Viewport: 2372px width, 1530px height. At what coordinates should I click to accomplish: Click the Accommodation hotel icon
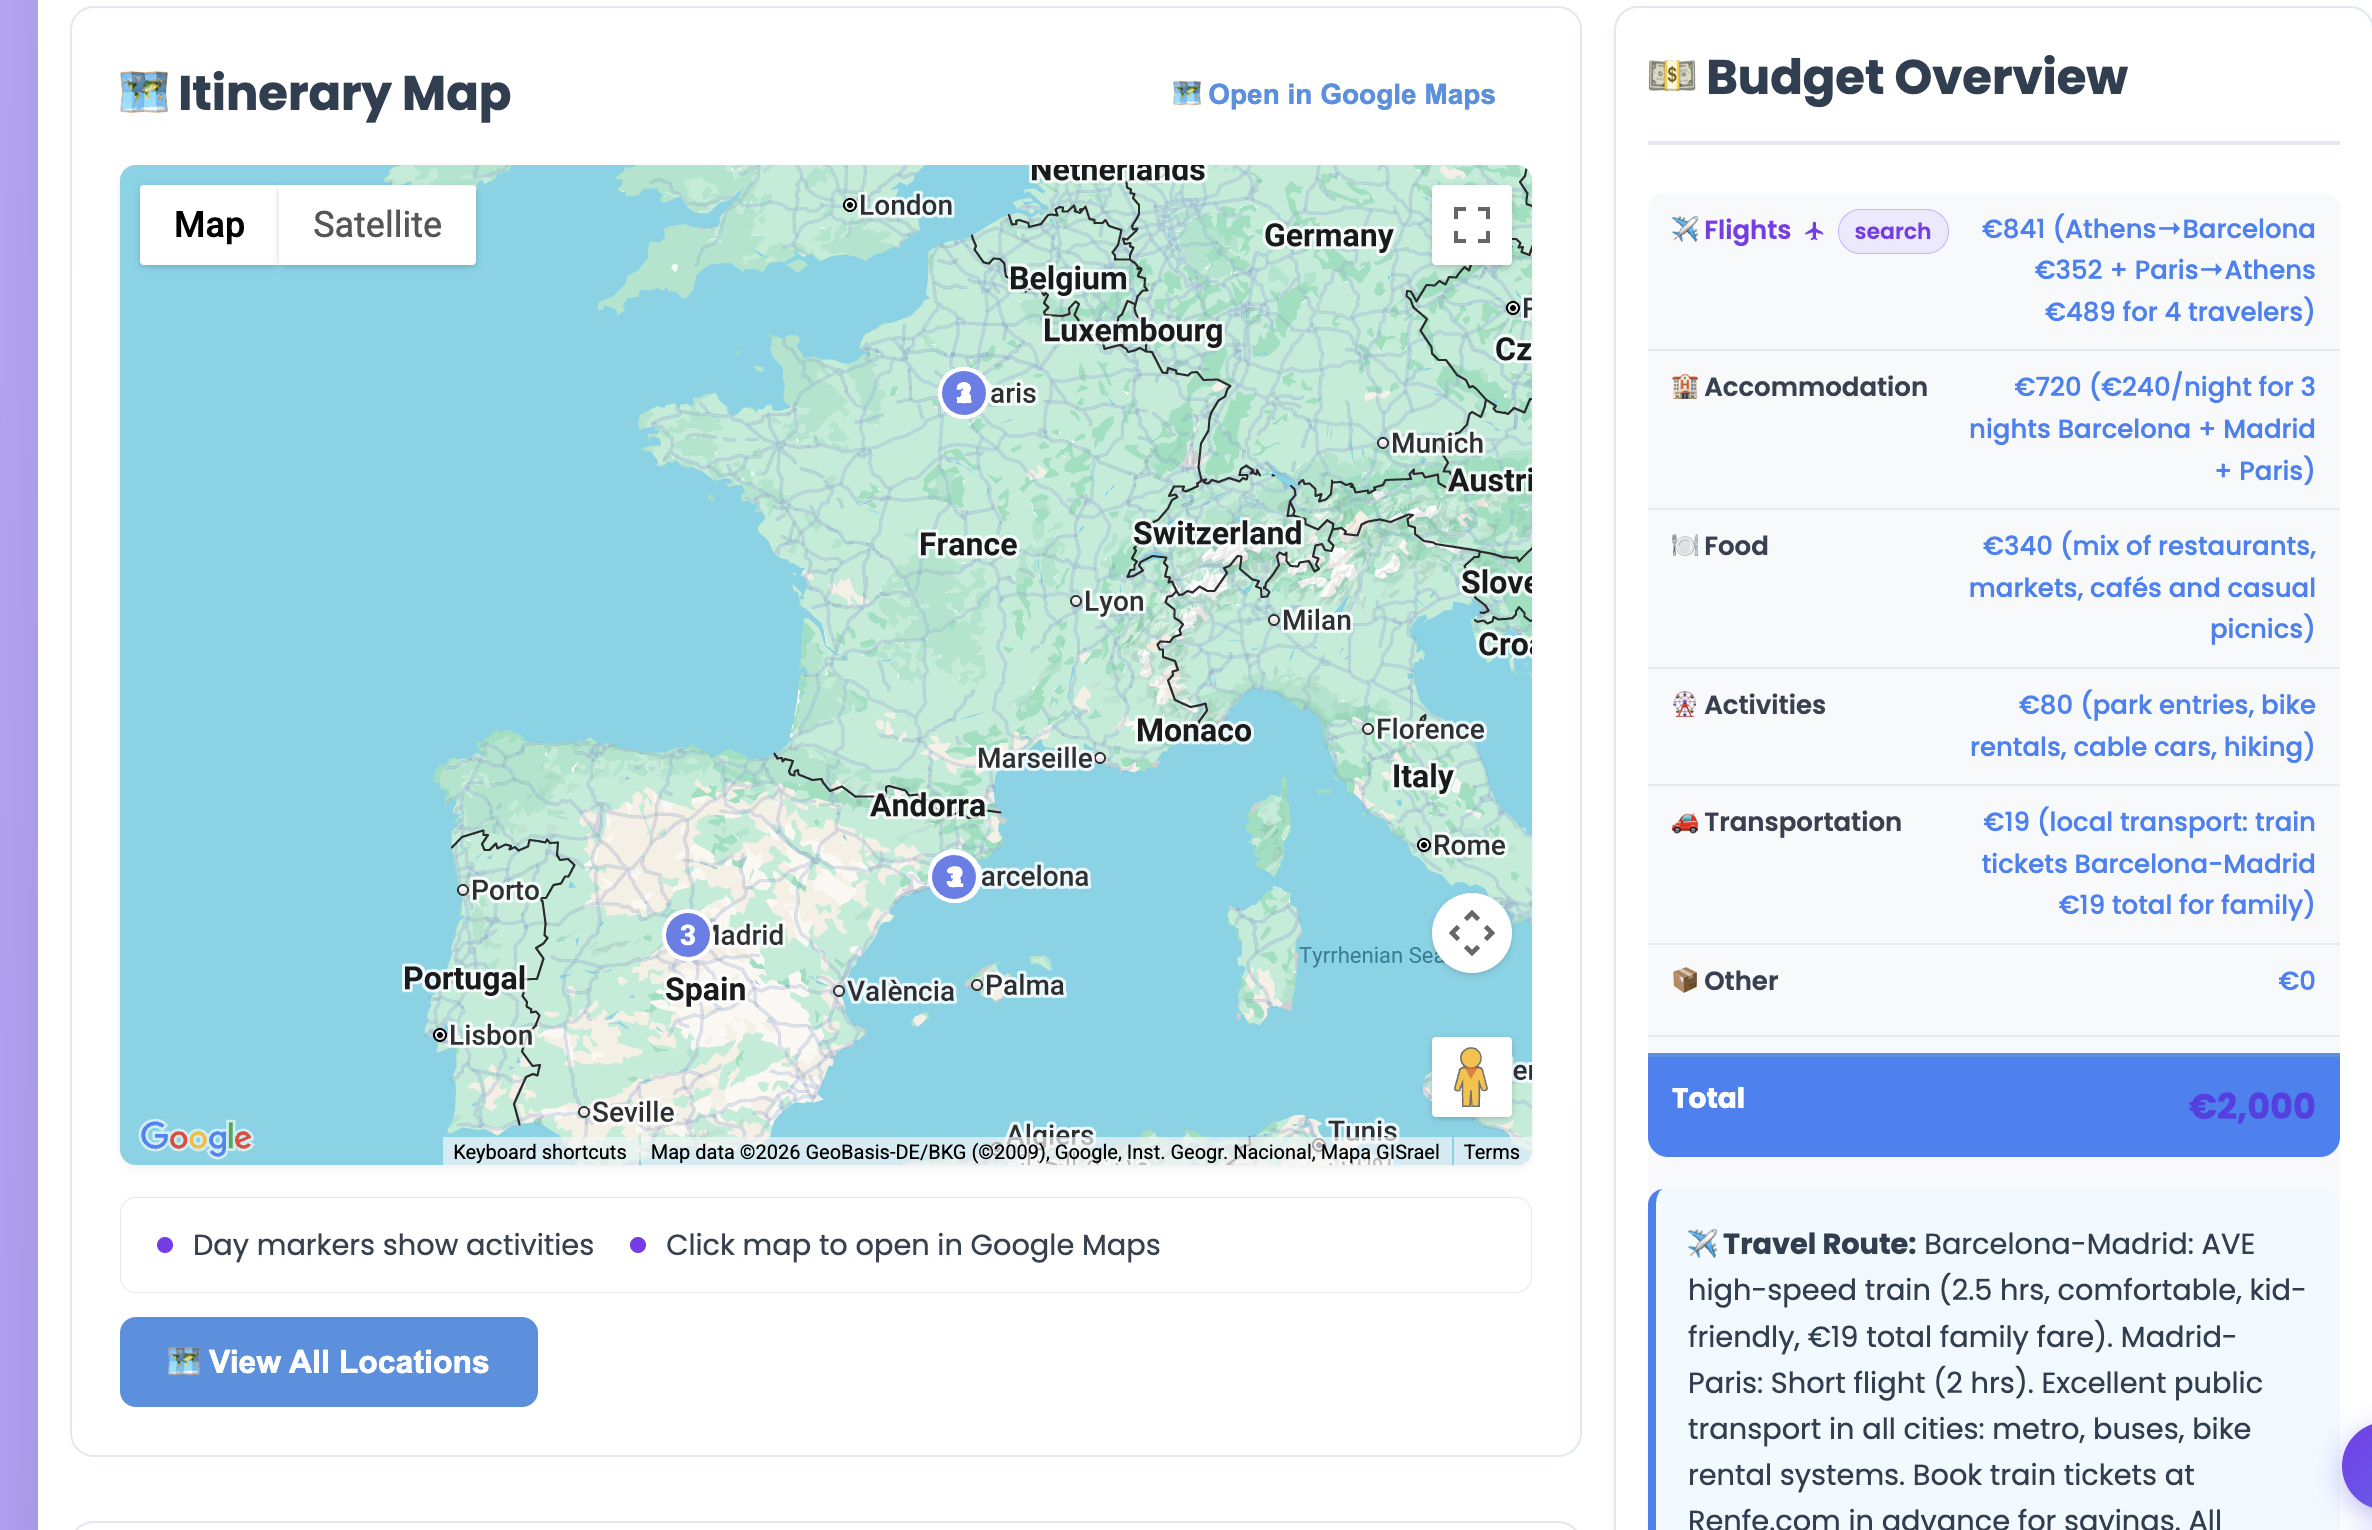coord(1685,387)
